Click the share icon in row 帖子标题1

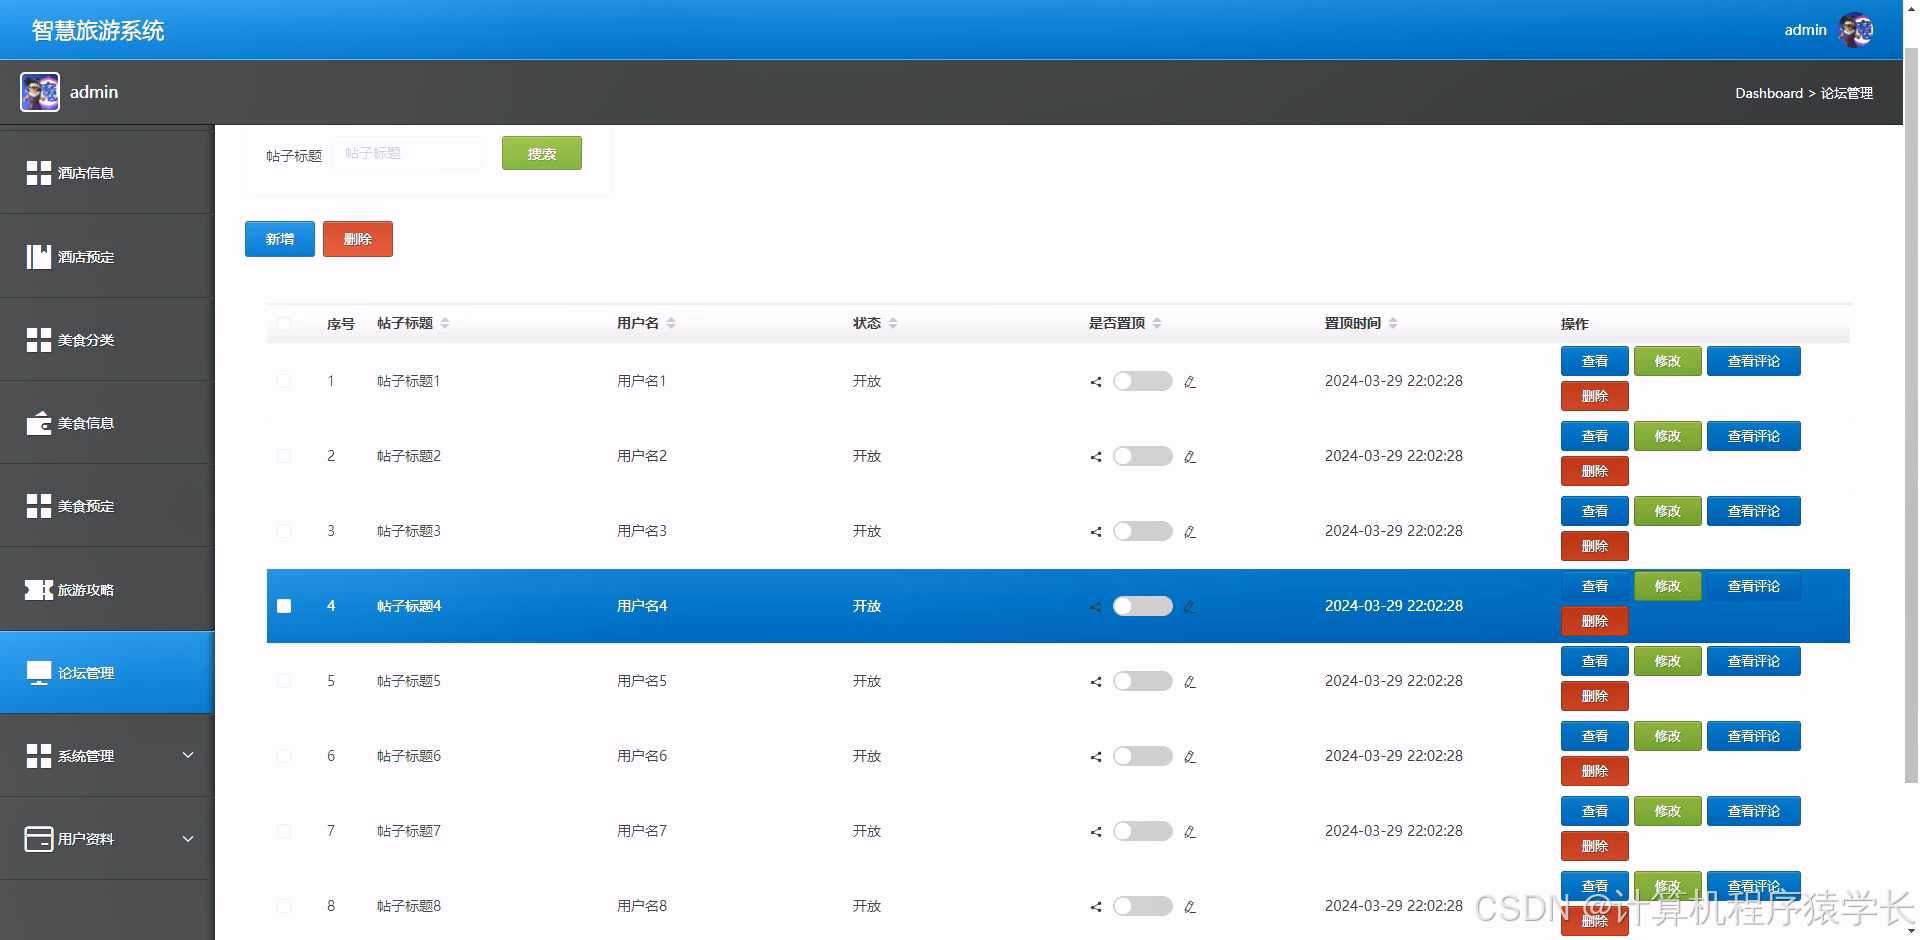1096,382
